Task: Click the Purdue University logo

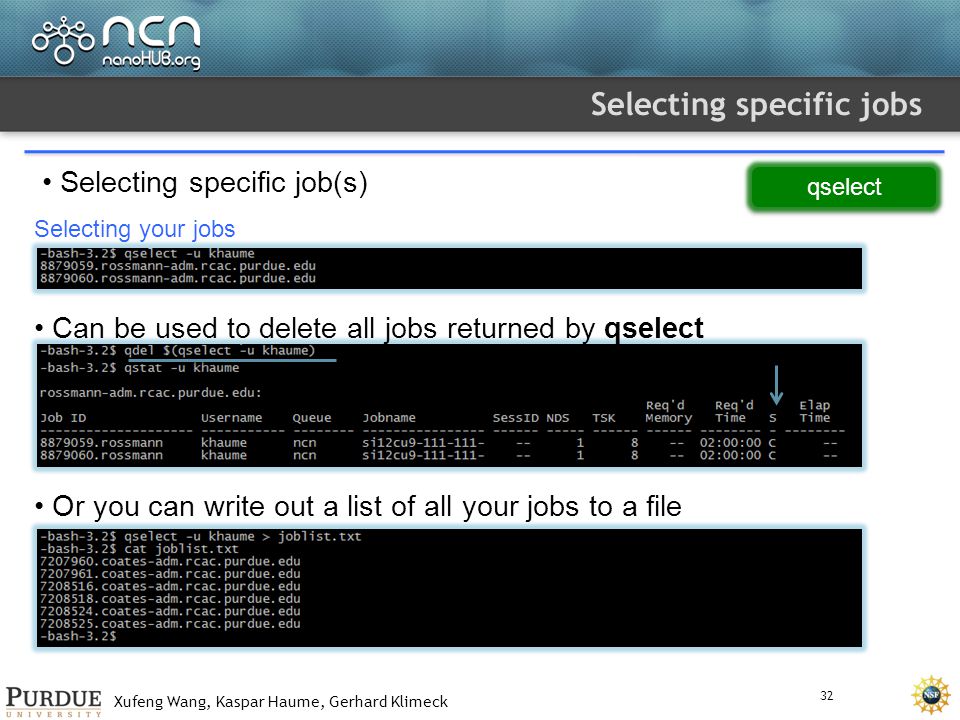Action: [54, 702]
